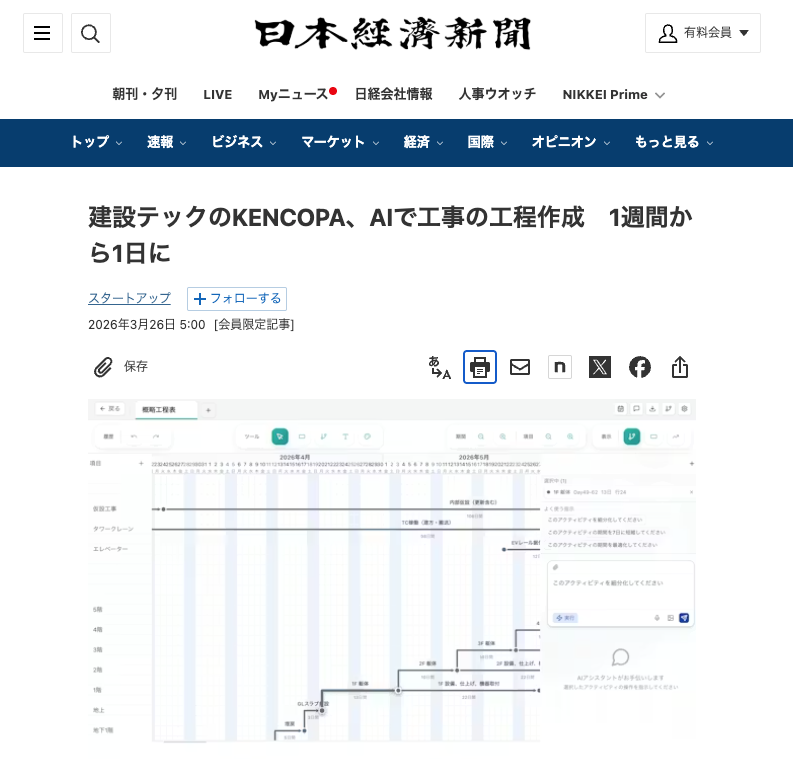Expand the 速報 menu
Viewport: 793px width, 759px height.
[x=166, y=142]
